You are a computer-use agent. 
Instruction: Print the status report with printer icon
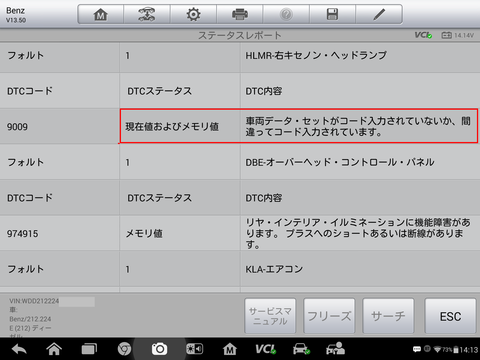(x=240, y=14)
